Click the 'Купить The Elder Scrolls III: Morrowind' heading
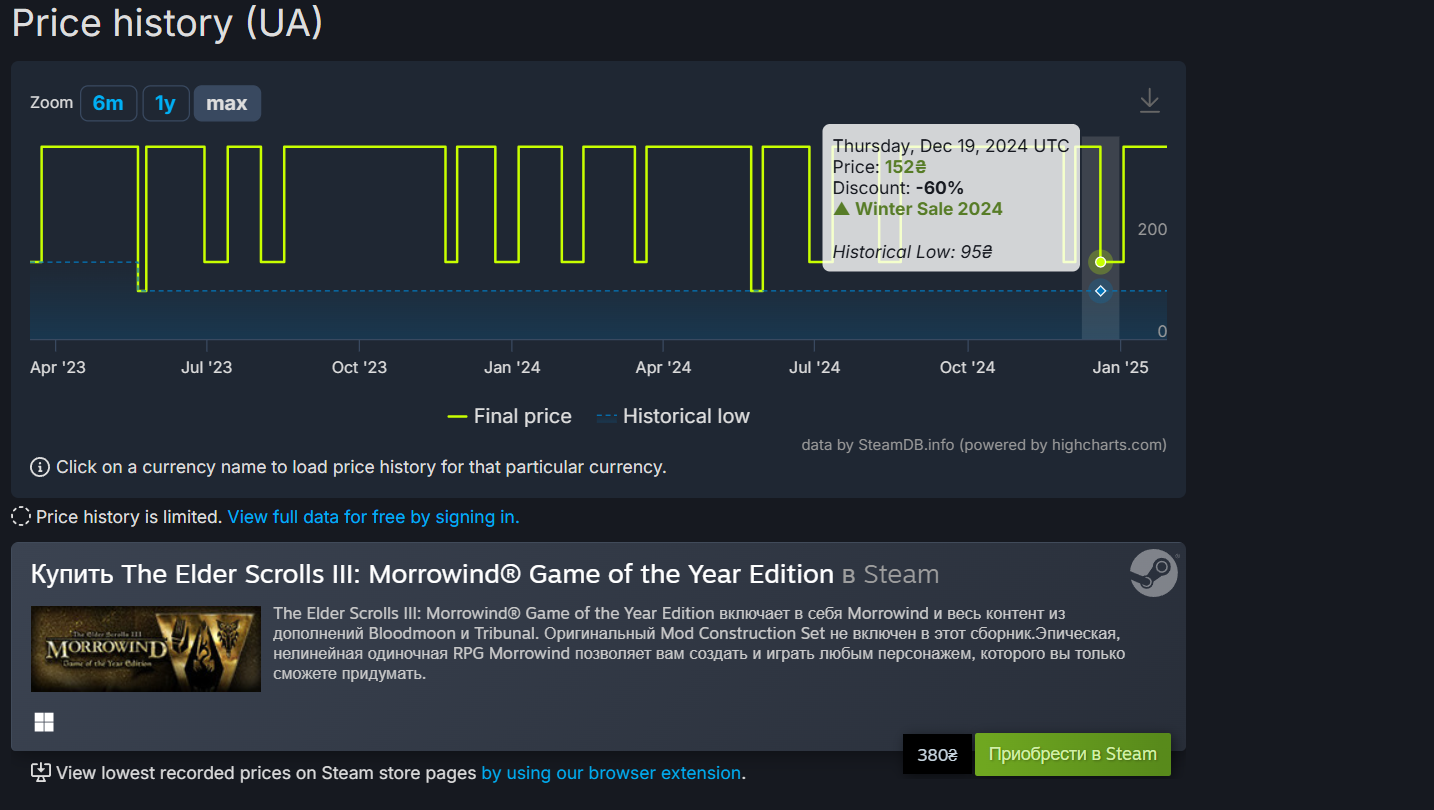 (432, 574)
